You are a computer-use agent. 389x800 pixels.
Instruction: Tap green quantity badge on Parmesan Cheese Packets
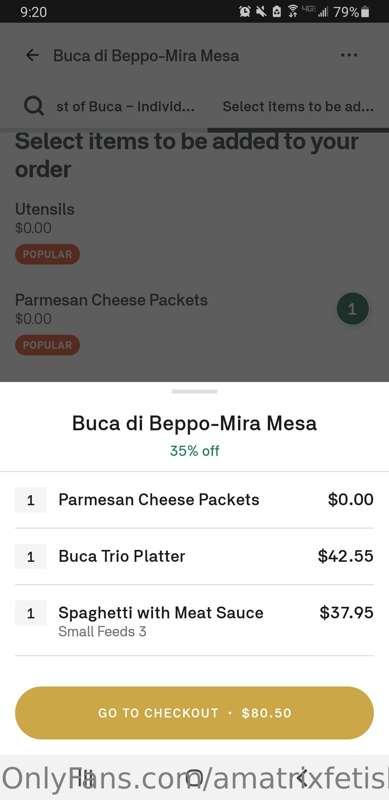[x=353, y=309]
